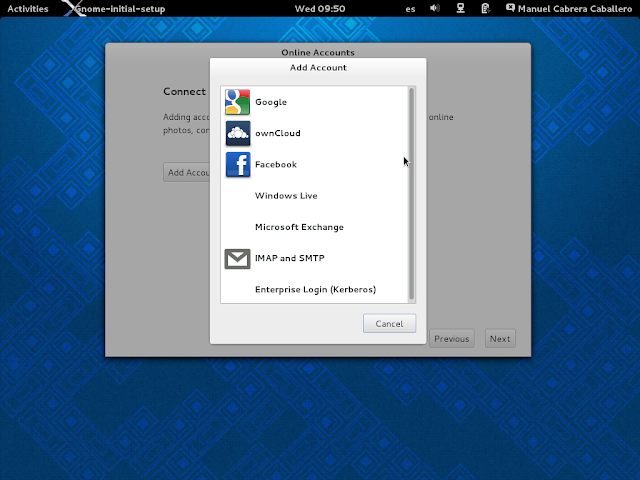Screen dimensions: 640x480
Task: Click the Facebook logo icon
Action: coord(238,164)
